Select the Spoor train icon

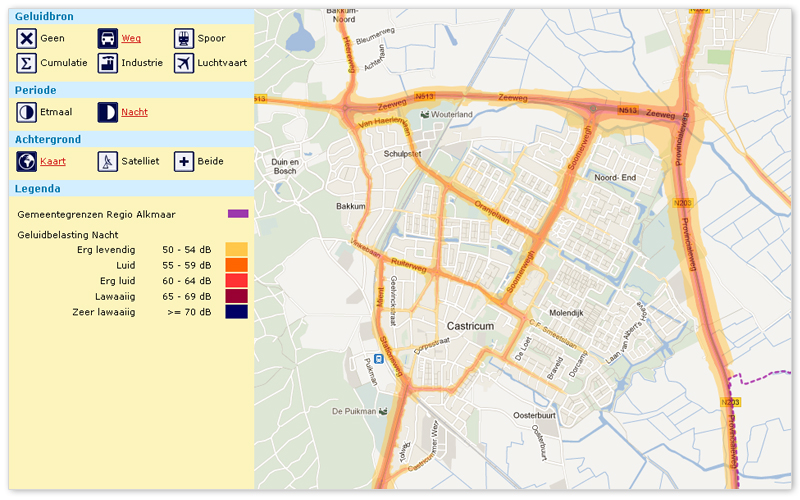[x=183, y=39]
